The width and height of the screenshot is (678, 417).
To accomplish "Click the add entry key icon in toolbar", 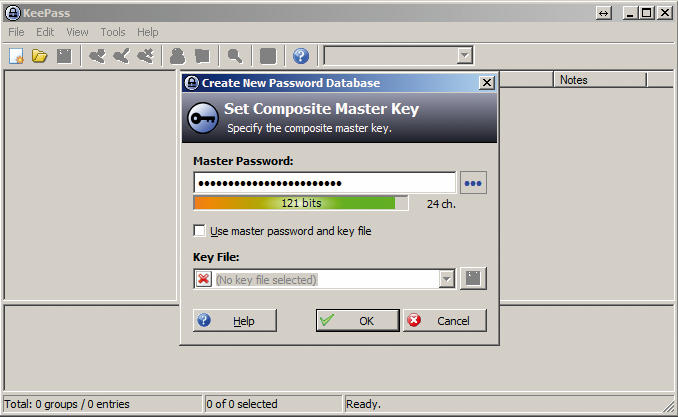I will [97, 56].
